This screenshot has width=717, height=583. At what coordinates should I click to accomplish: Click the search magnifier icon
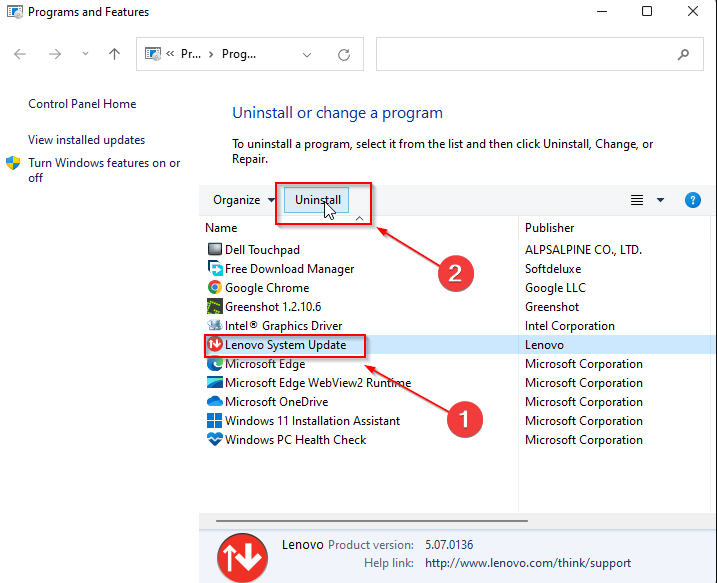tap(683, 55)
